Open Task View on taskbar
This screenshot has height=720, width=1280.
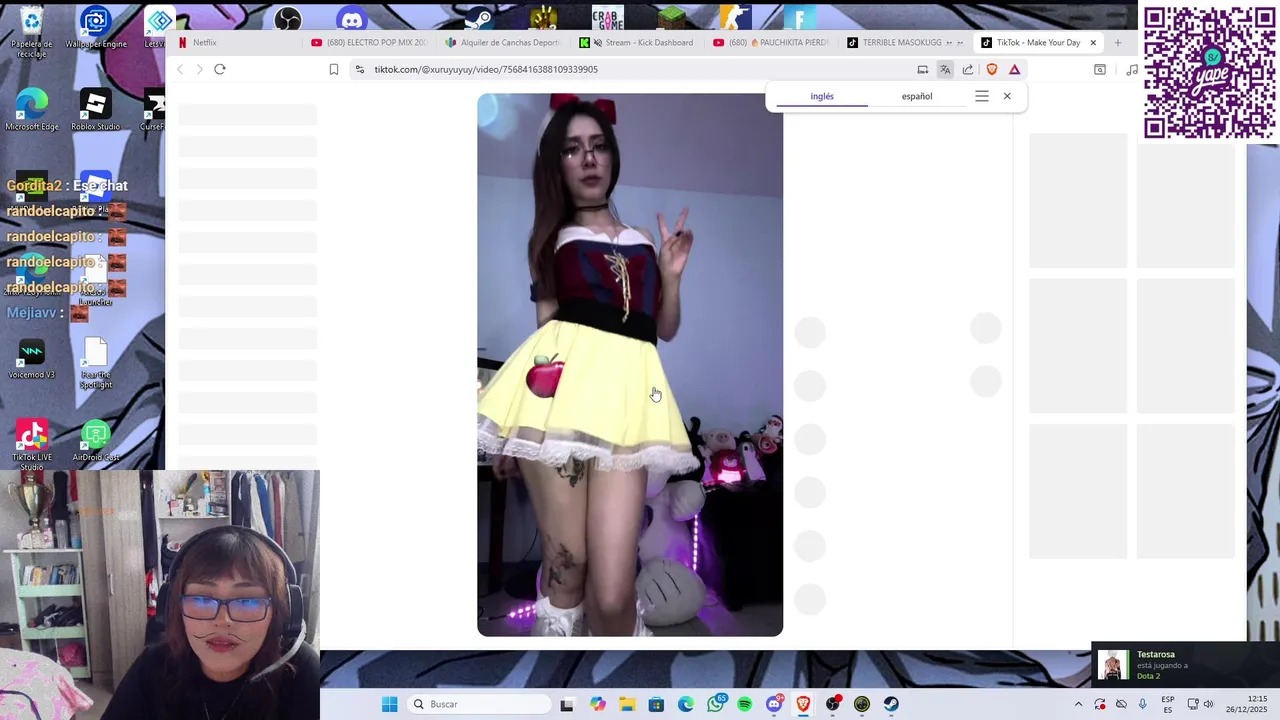coord(567,704)
